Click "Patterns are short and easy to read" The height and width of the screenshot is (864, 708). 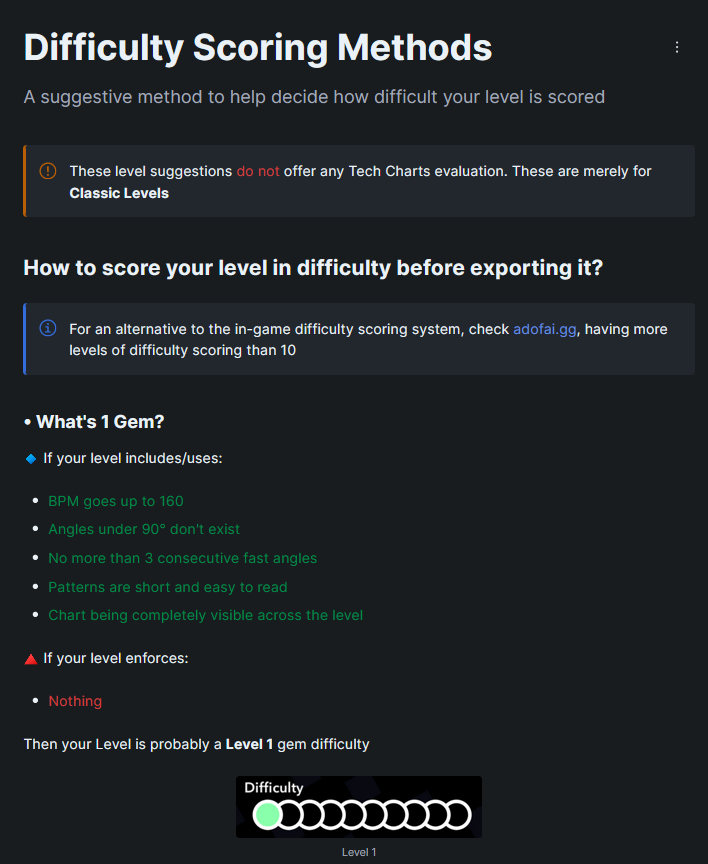tap(168, 587)
